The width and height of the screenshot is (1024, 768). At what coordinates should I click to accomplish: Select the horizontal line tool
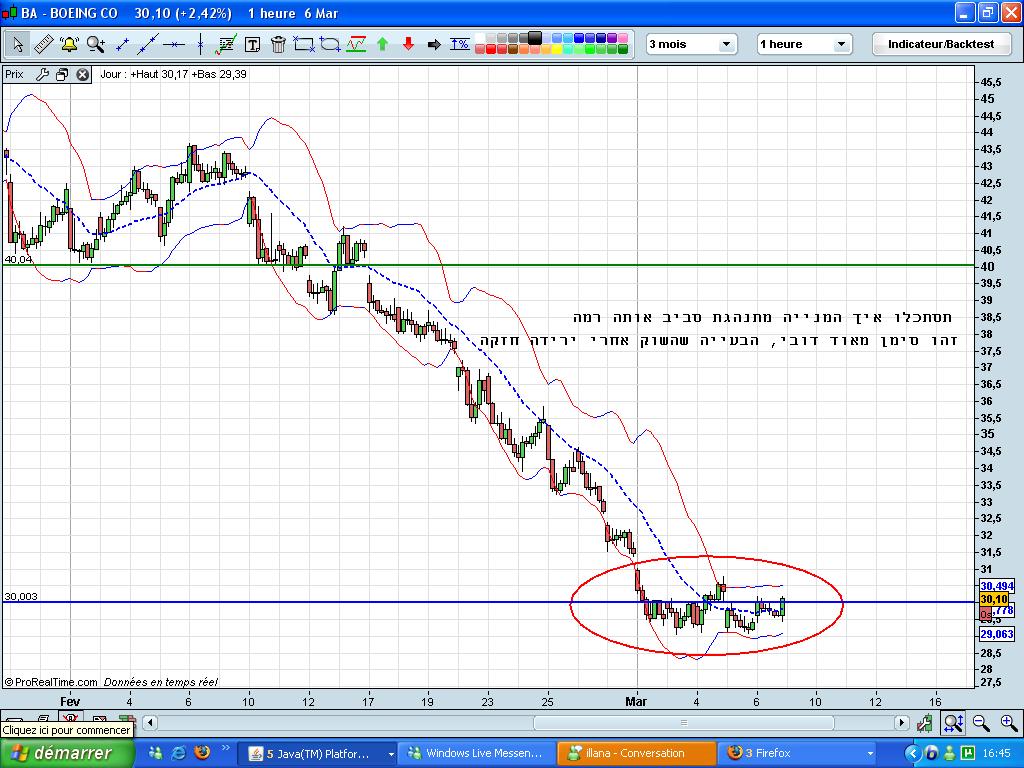pos(174,44)
